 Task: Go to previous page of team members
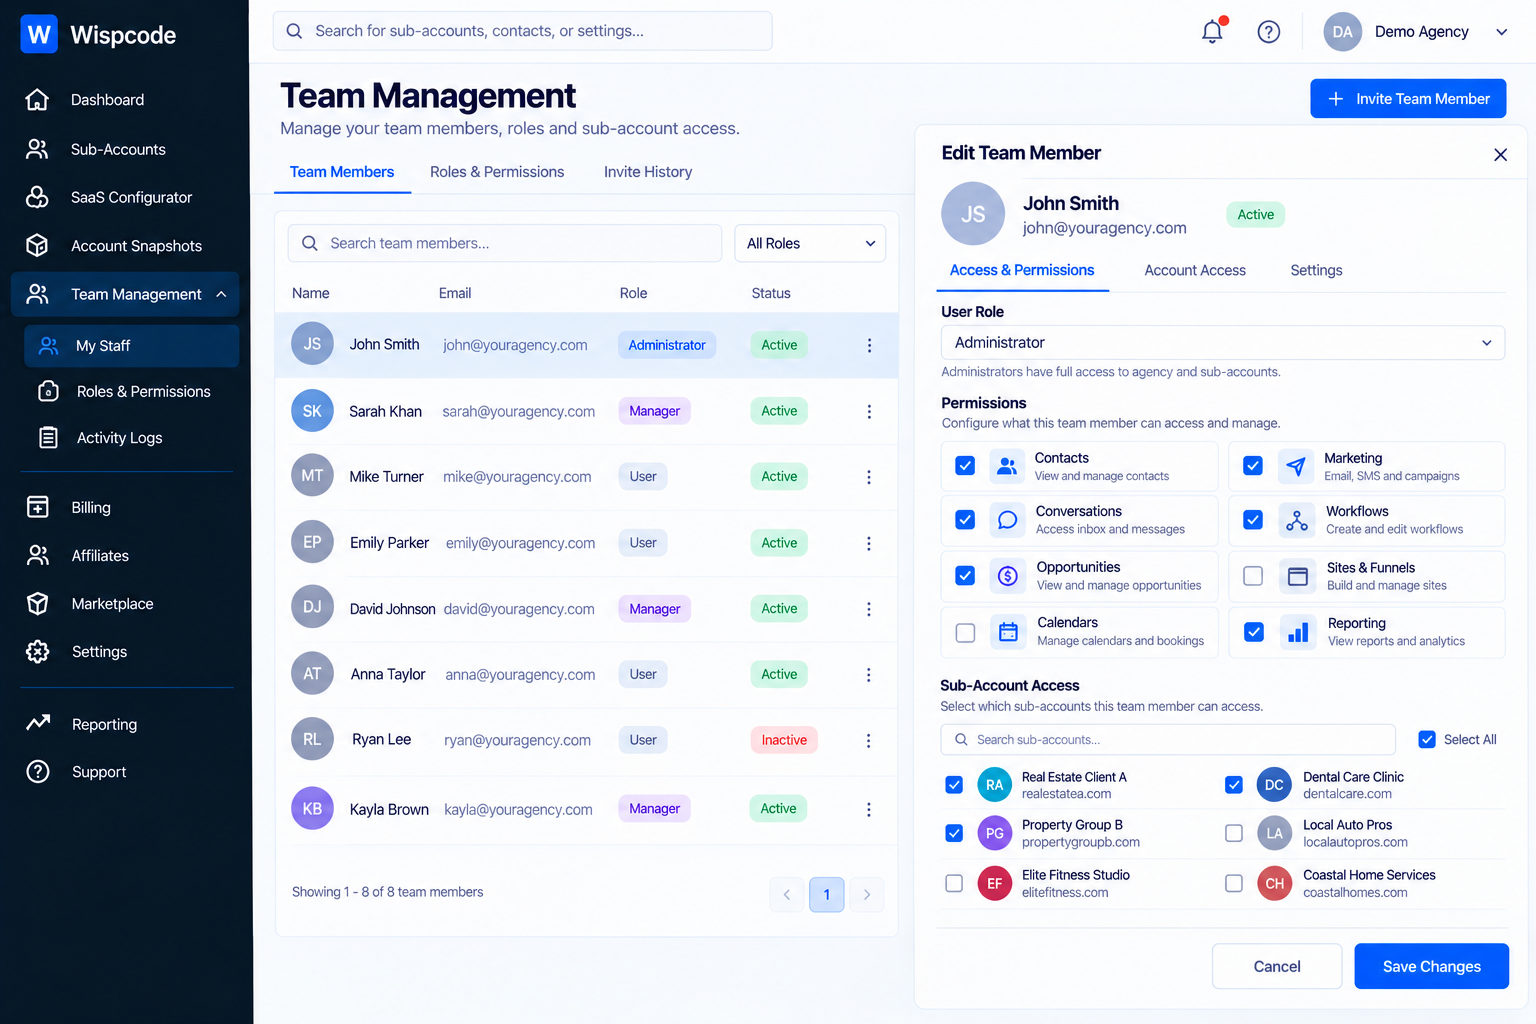pos(787,895)
